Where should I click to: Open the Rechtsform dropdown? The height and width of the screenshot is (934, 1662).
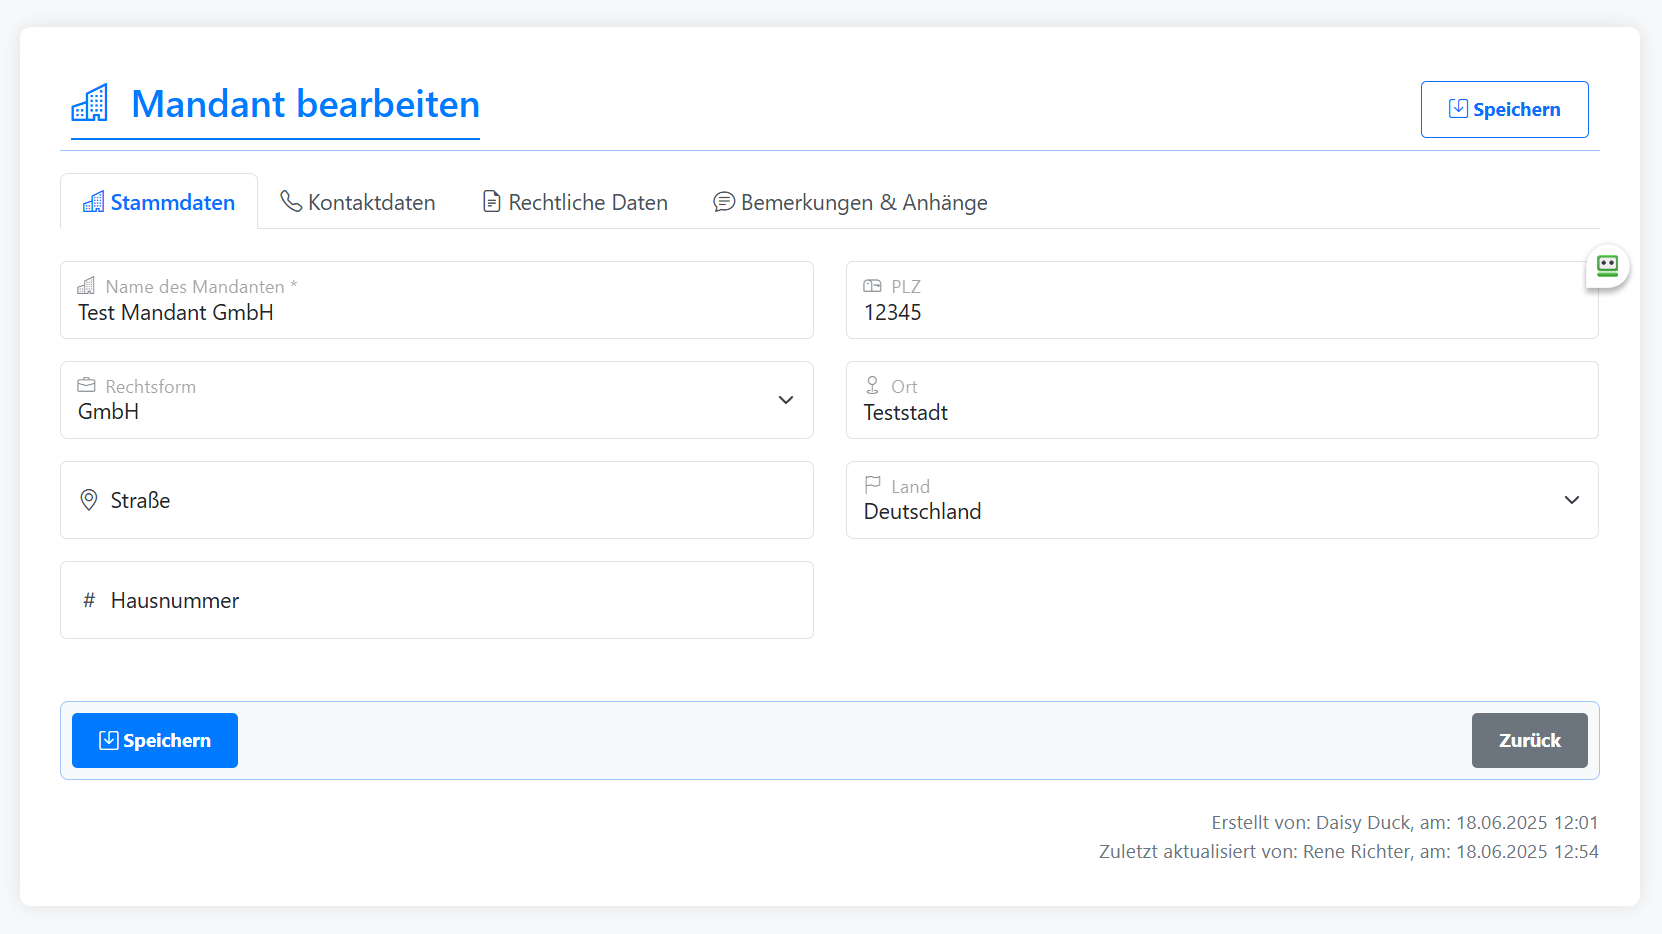(x=785, y=400)
